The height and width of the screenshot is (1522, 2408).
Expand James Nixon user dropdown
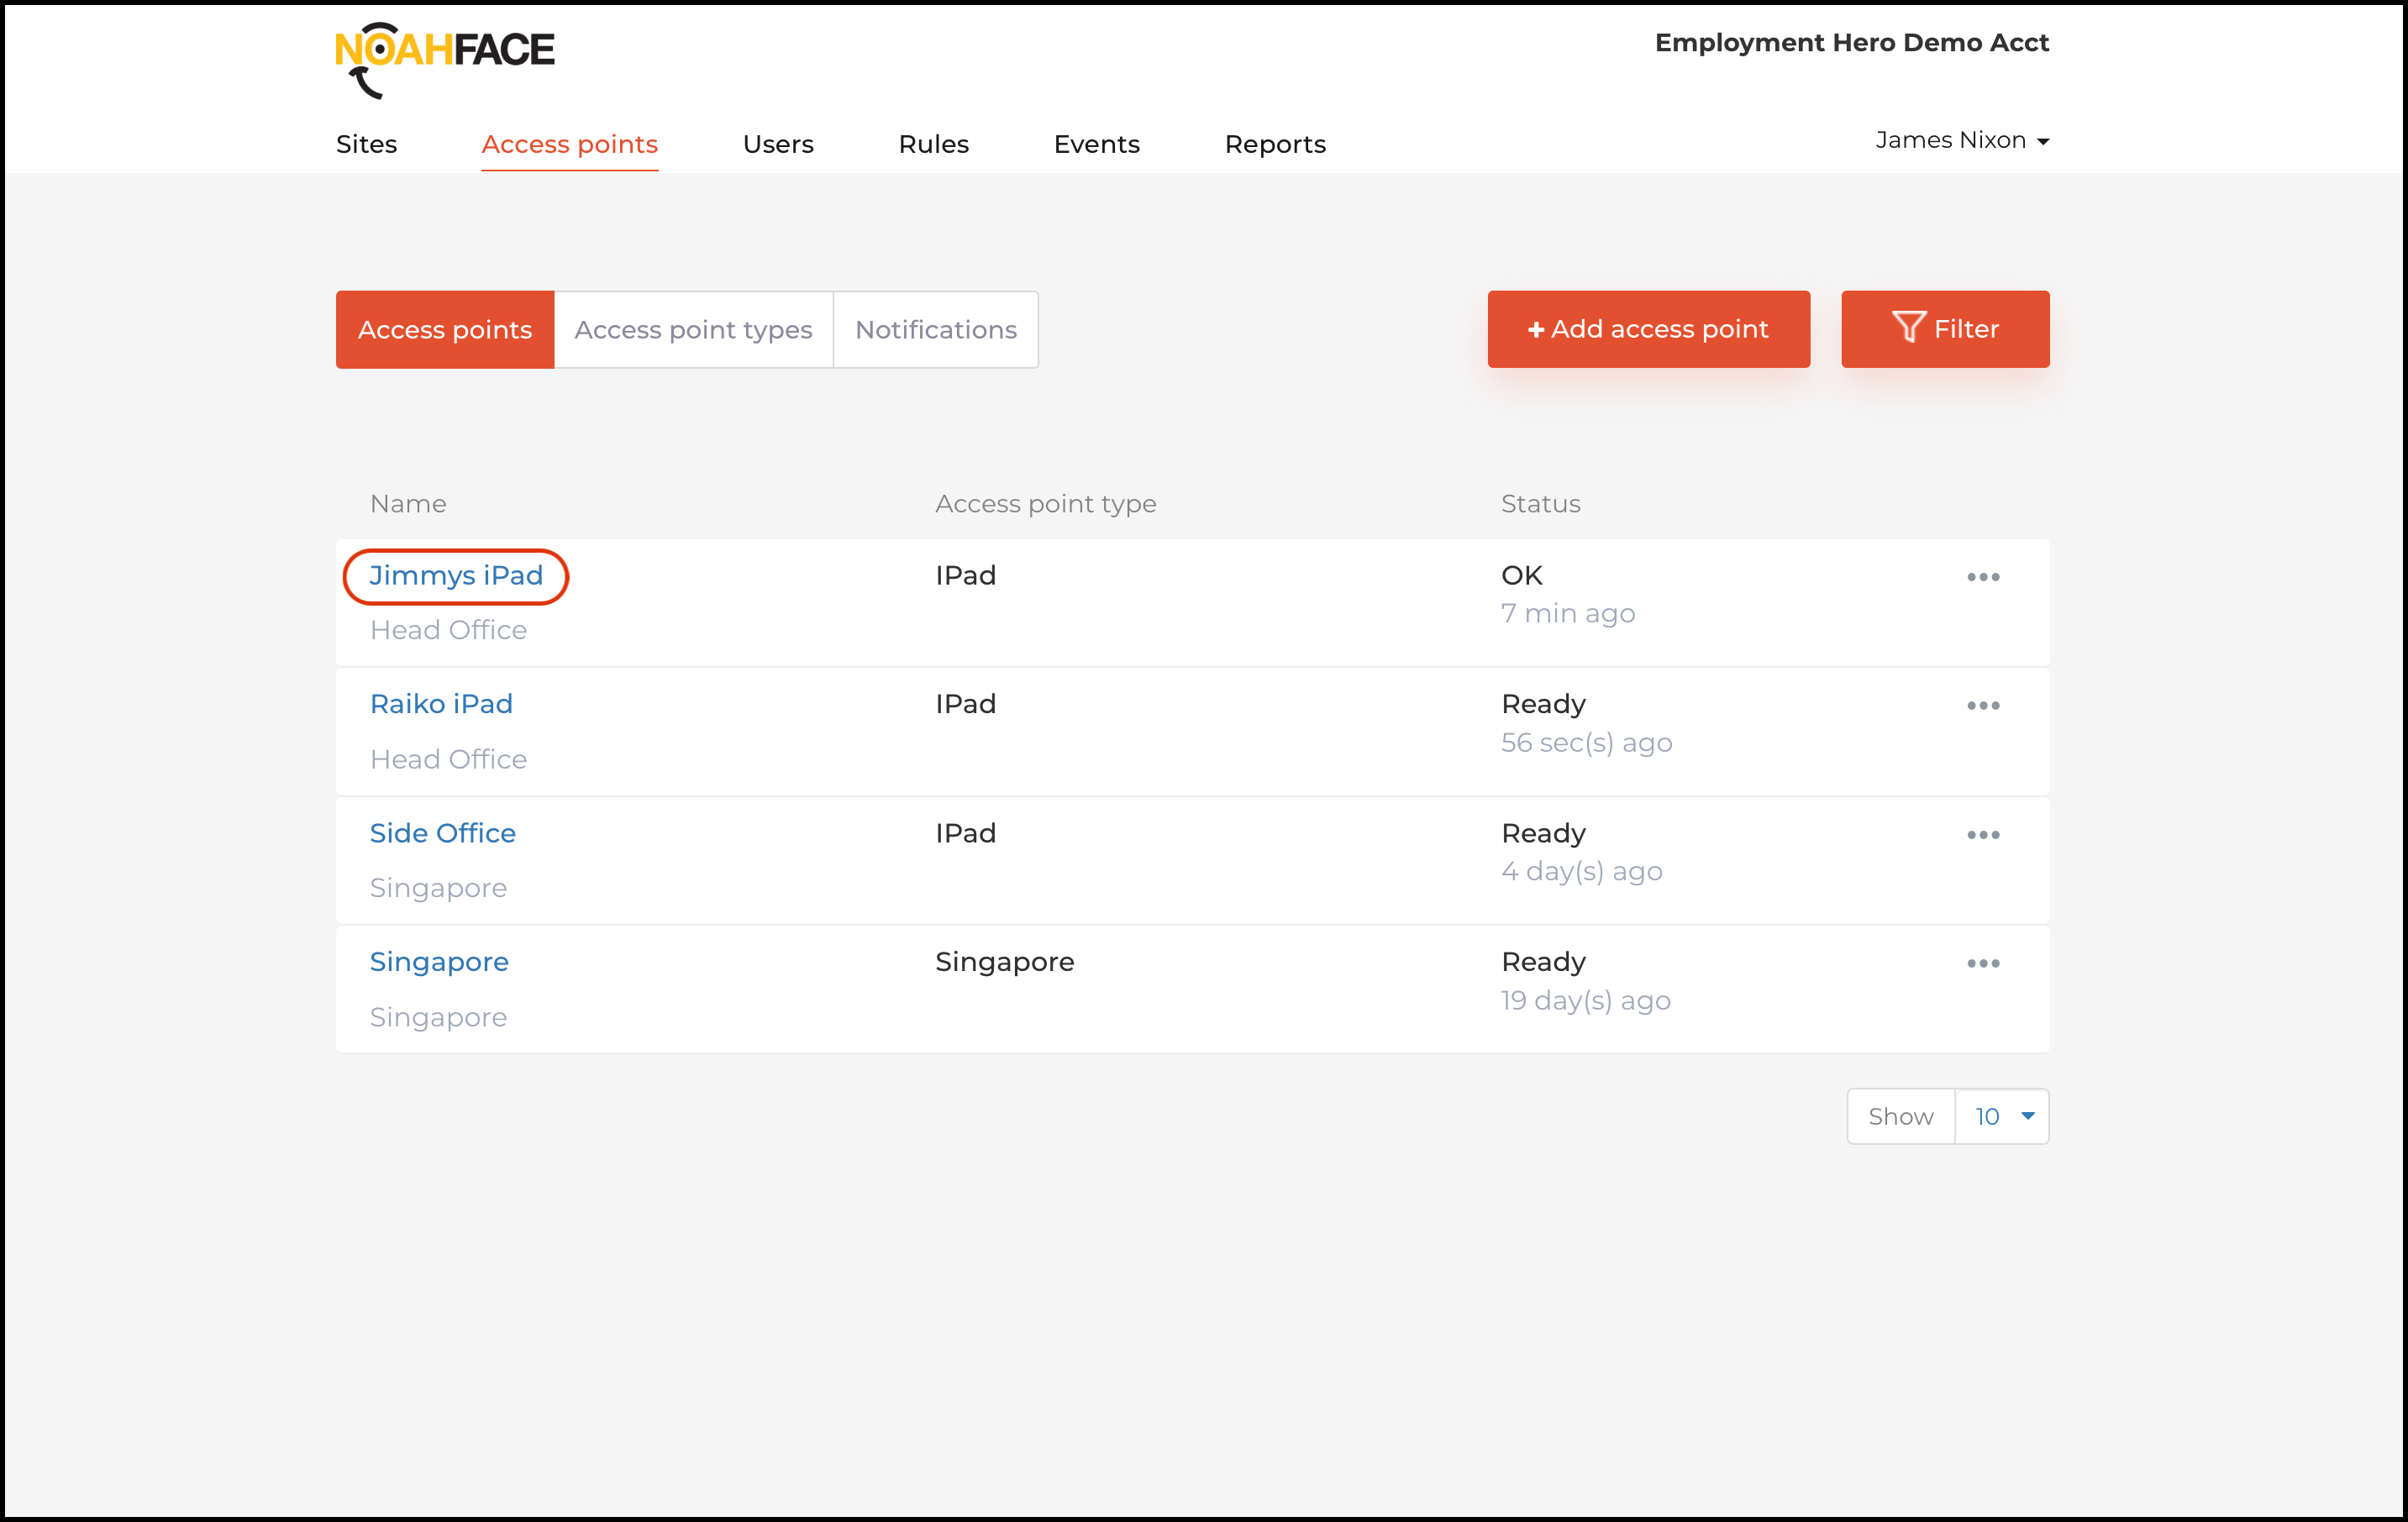(x=1961, y=141)
